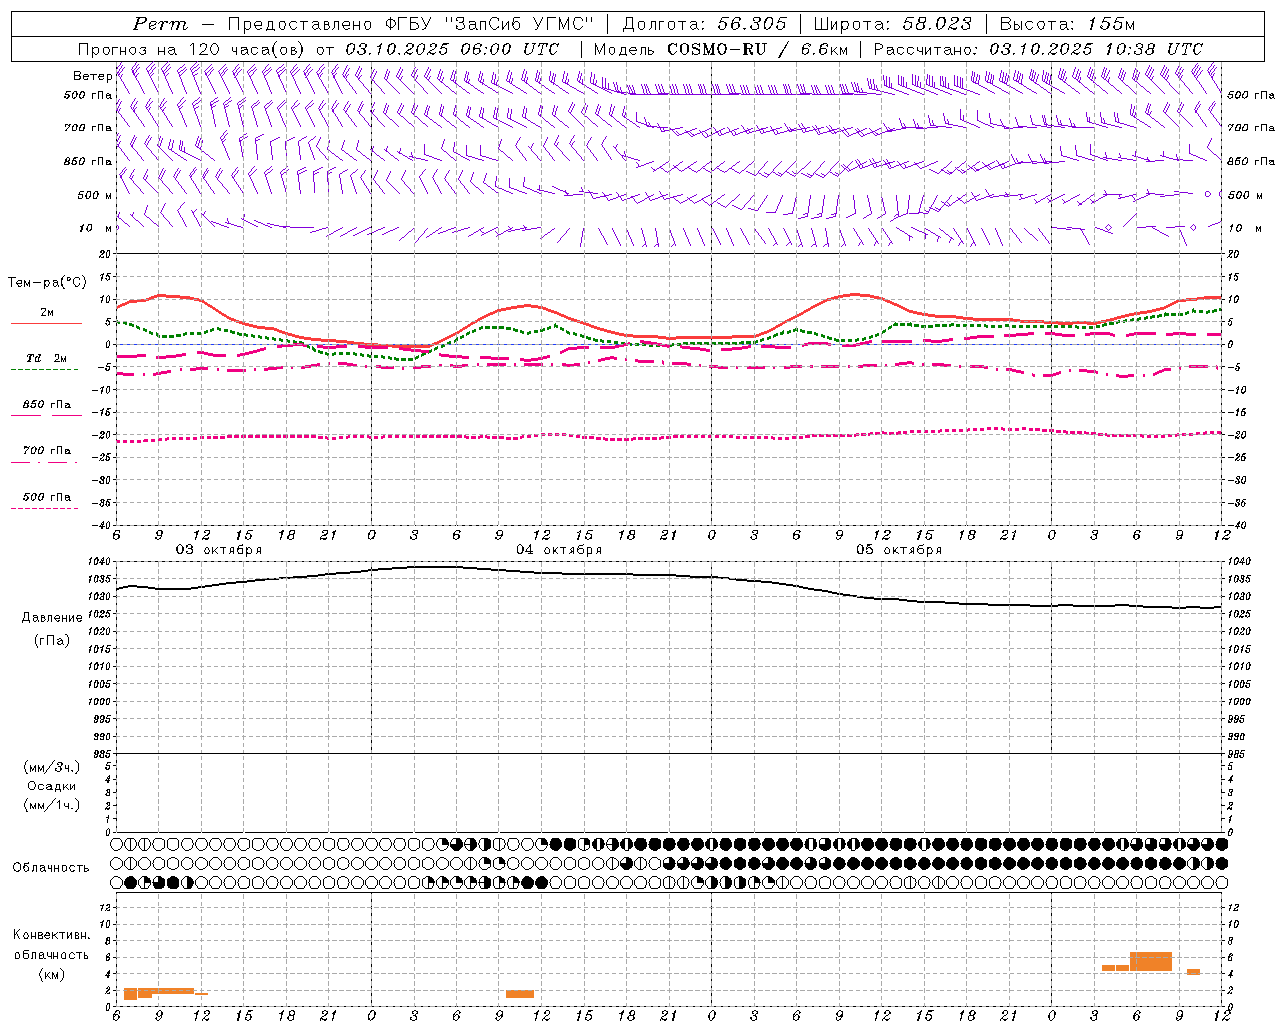Click the "(мм/3ч.)" precipitation unit label

(x=52, y=767)
